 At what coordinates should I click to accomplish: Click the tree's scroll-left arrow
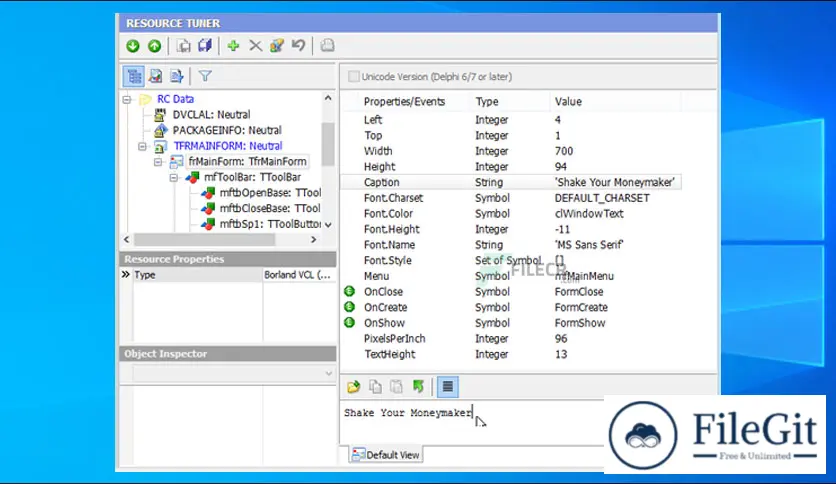point(126,239)
